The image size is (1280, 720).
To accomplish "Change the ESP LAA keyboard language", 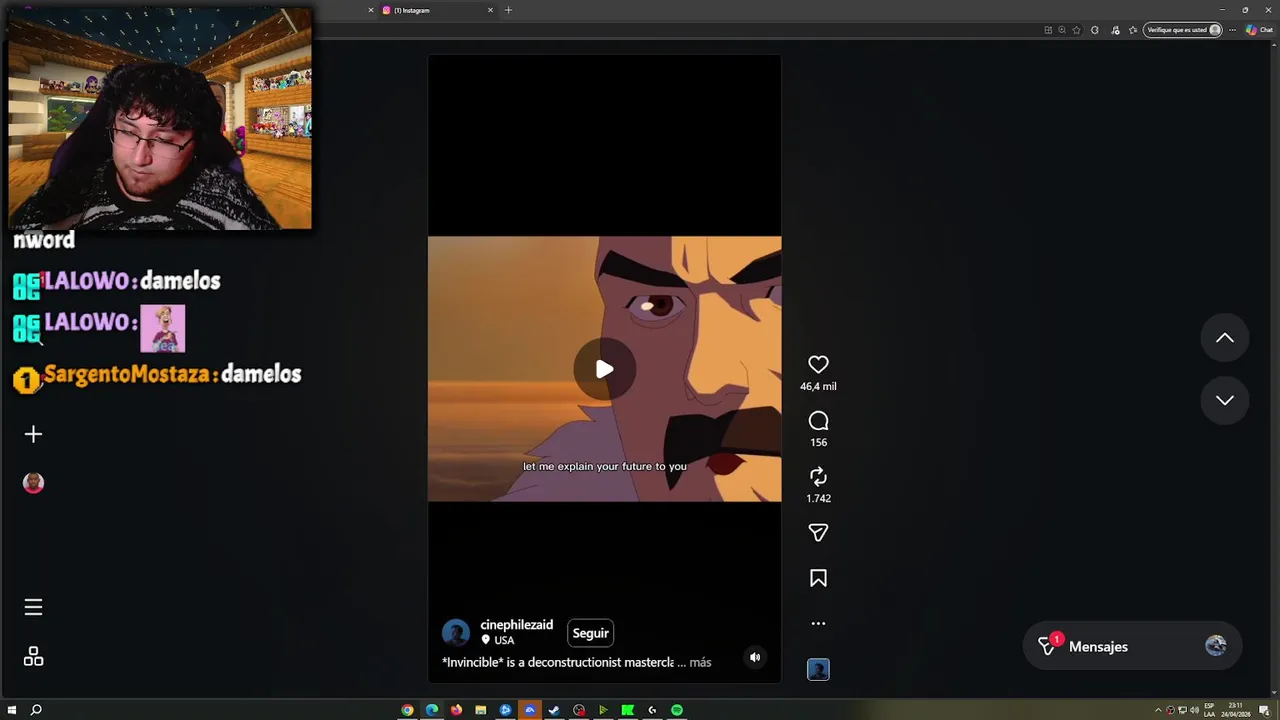I will pos(1209,710).
